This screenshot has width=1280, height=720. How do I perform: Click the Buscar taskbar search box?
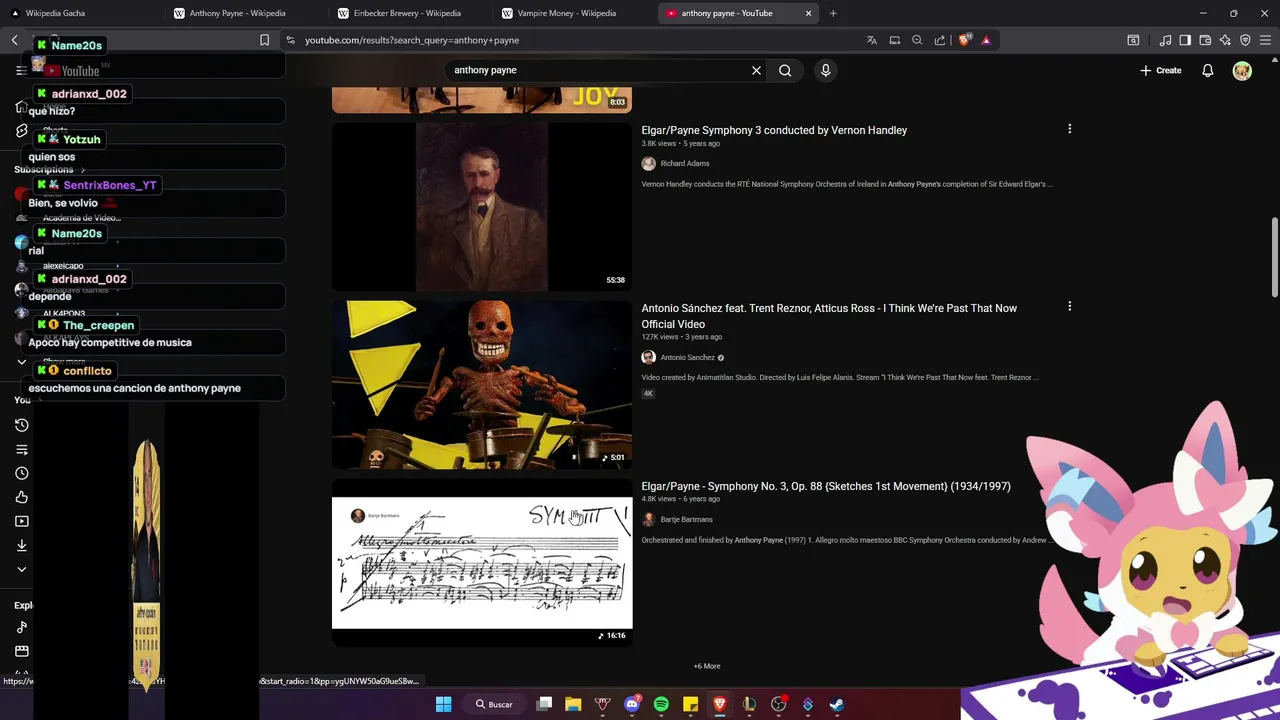pyautogui.click(x=494, y=704)
